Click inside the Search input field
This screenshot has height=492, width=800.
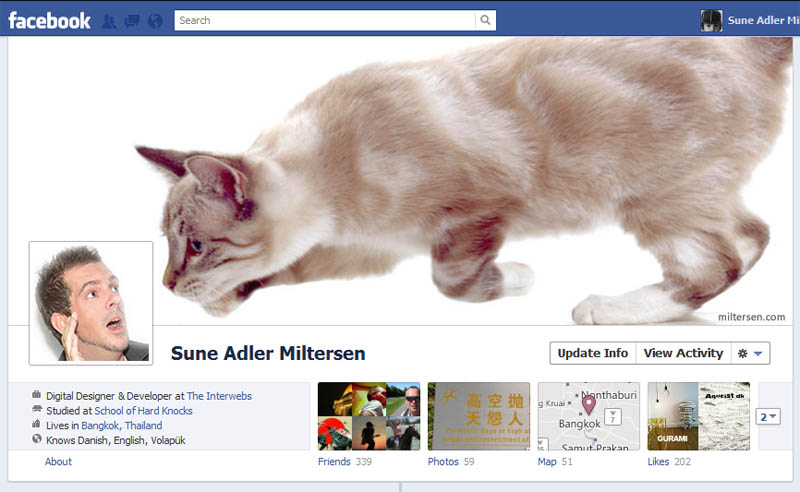pos(325,20)
